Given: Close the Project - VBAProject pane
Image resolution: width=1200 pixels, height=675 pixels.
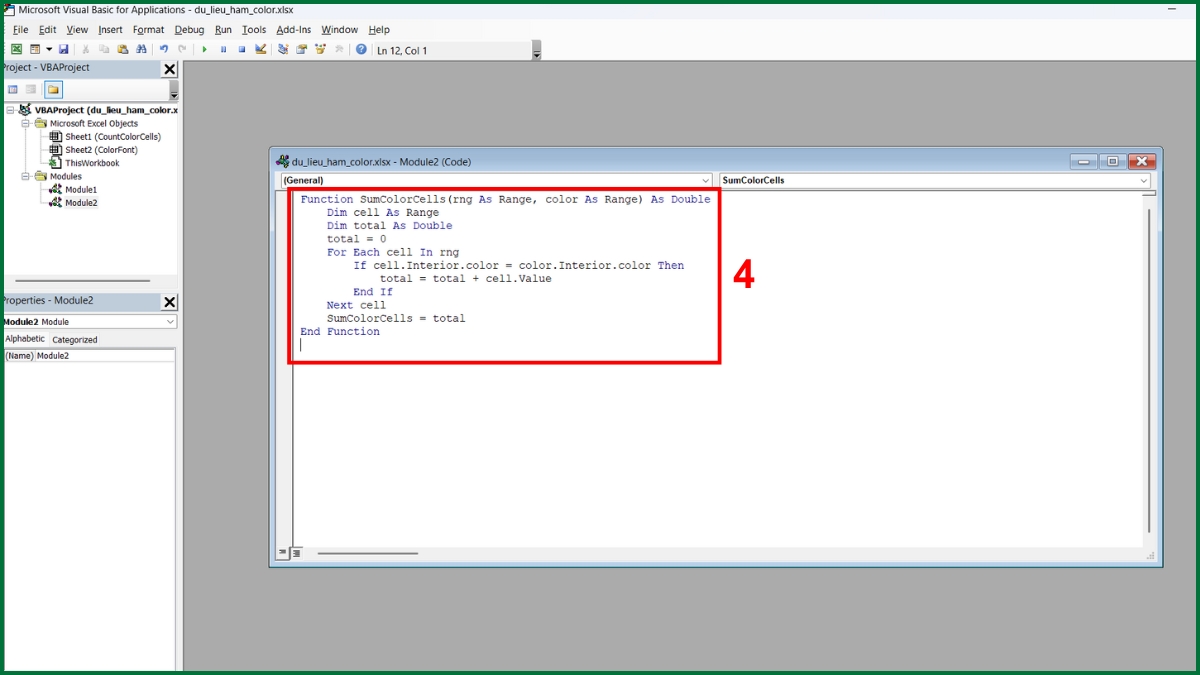Looking at the screenshot, I should click(x=169, y=69).
